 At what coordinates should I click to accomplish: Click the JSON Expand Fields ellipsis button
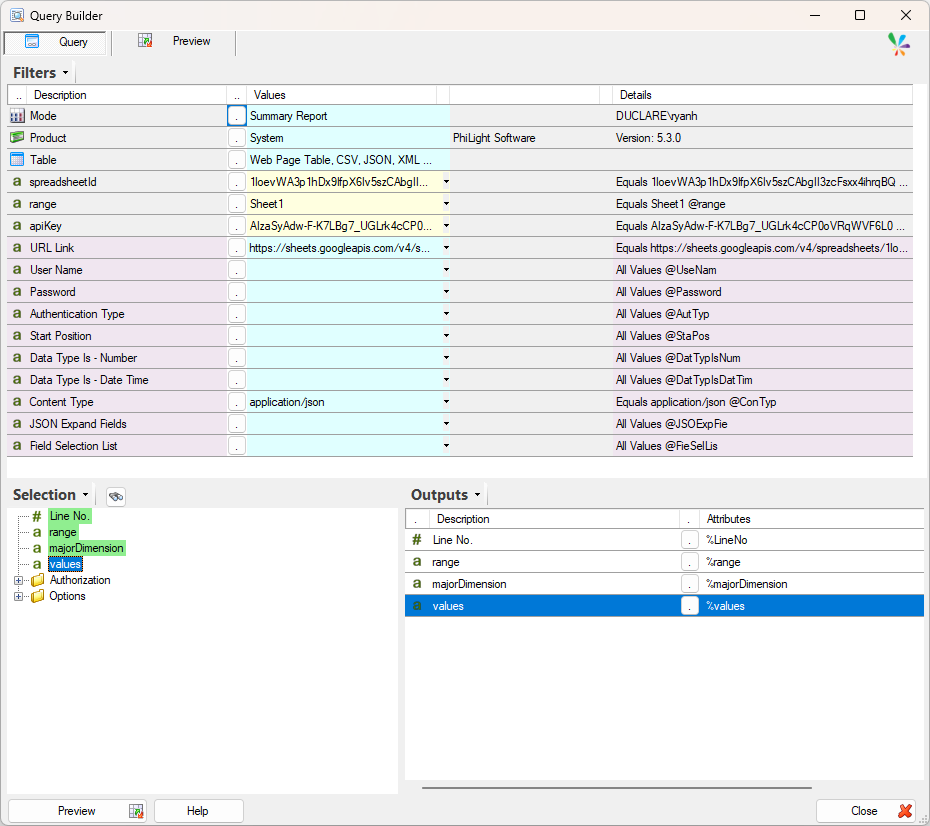tap(237, 424)
